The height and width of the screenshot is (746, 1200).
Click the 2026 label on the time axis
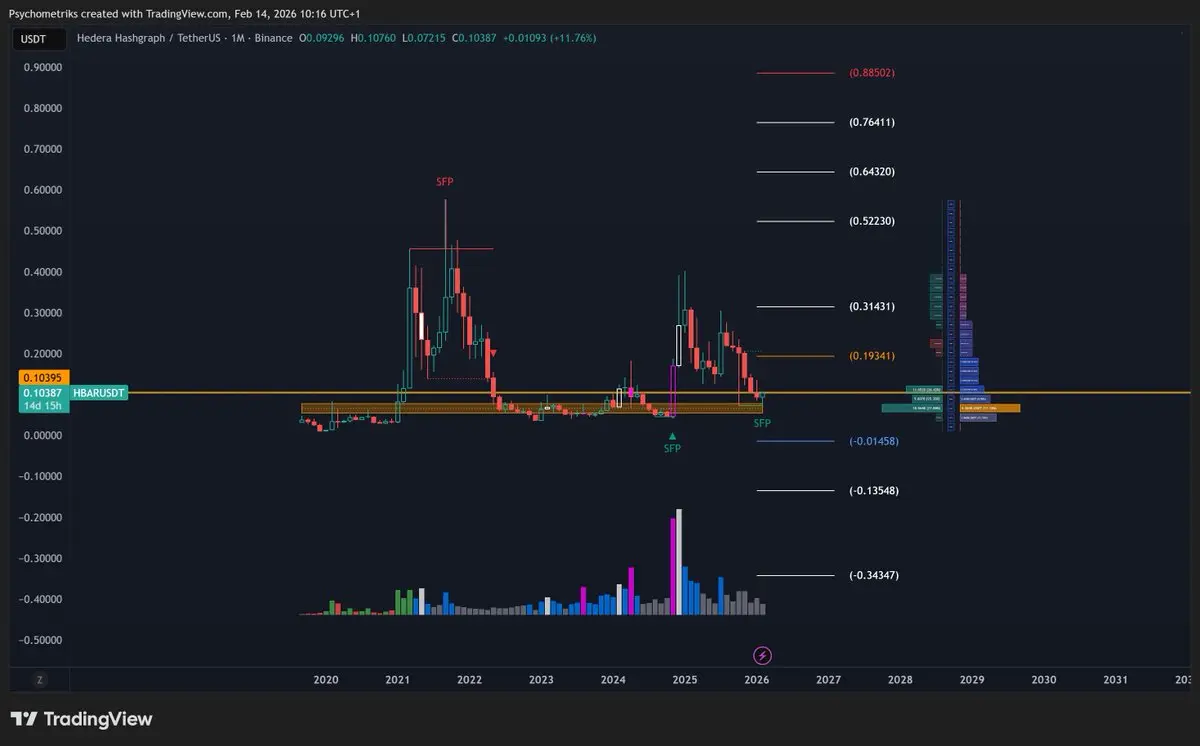point(756,680)
